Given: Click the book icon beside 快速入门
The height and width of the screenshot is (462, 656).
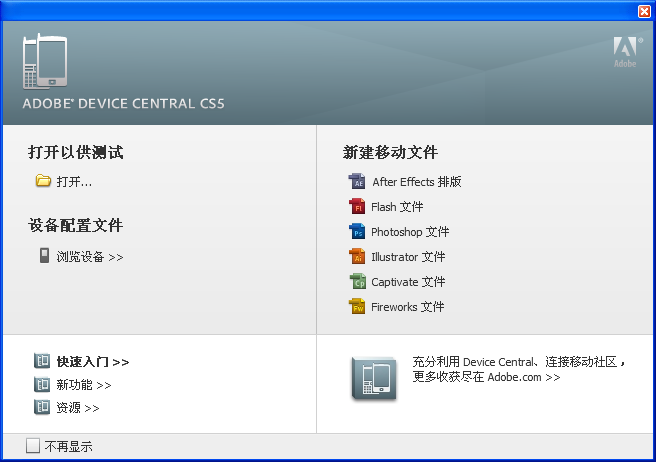Looking at the screenshot, I should coord(42,360).
